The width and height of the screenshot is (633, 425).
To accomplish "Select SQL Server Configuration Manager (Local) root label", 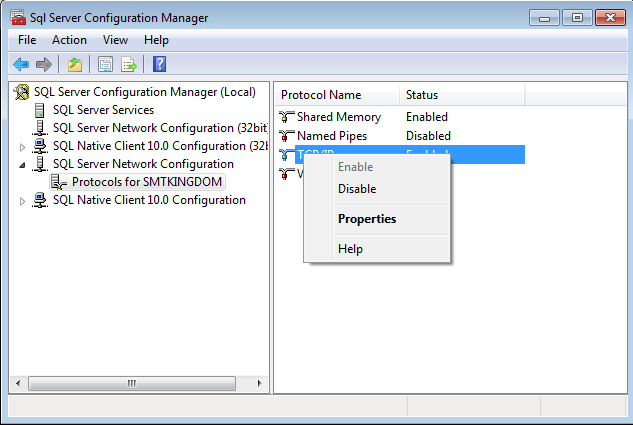I will (x=145, y=92).
